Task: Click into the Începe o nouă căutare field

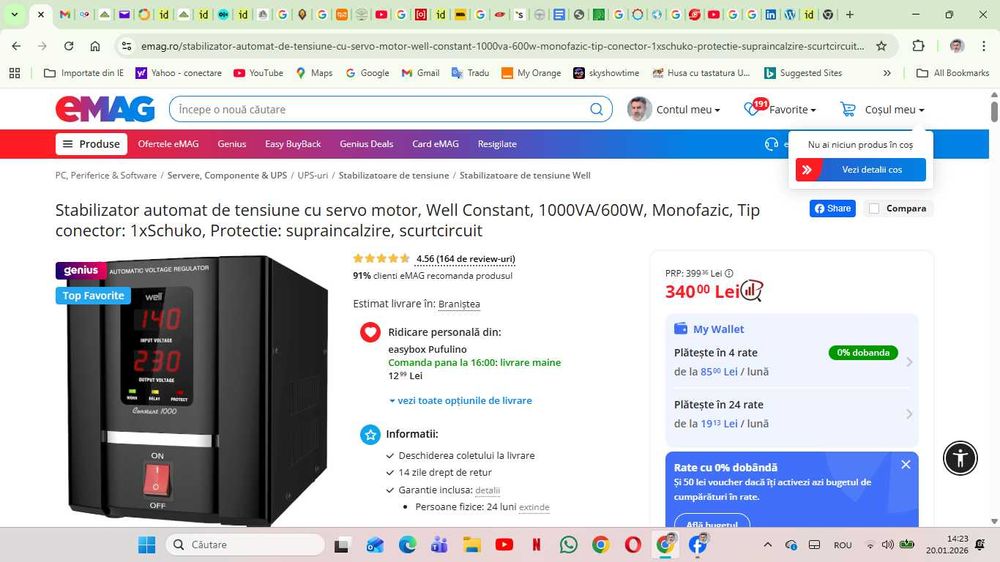Action: [380, 109]
